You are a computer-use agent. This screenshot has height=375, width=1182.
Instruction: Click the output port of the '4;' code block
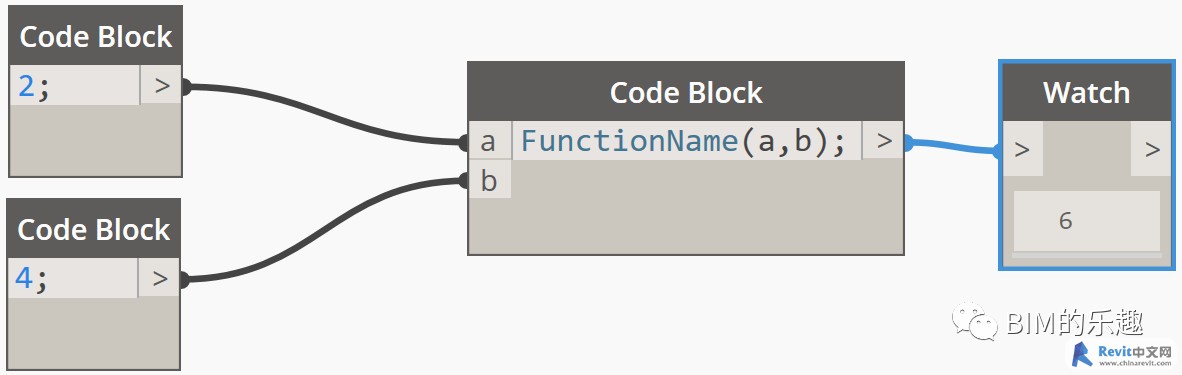tap(158, 278)
